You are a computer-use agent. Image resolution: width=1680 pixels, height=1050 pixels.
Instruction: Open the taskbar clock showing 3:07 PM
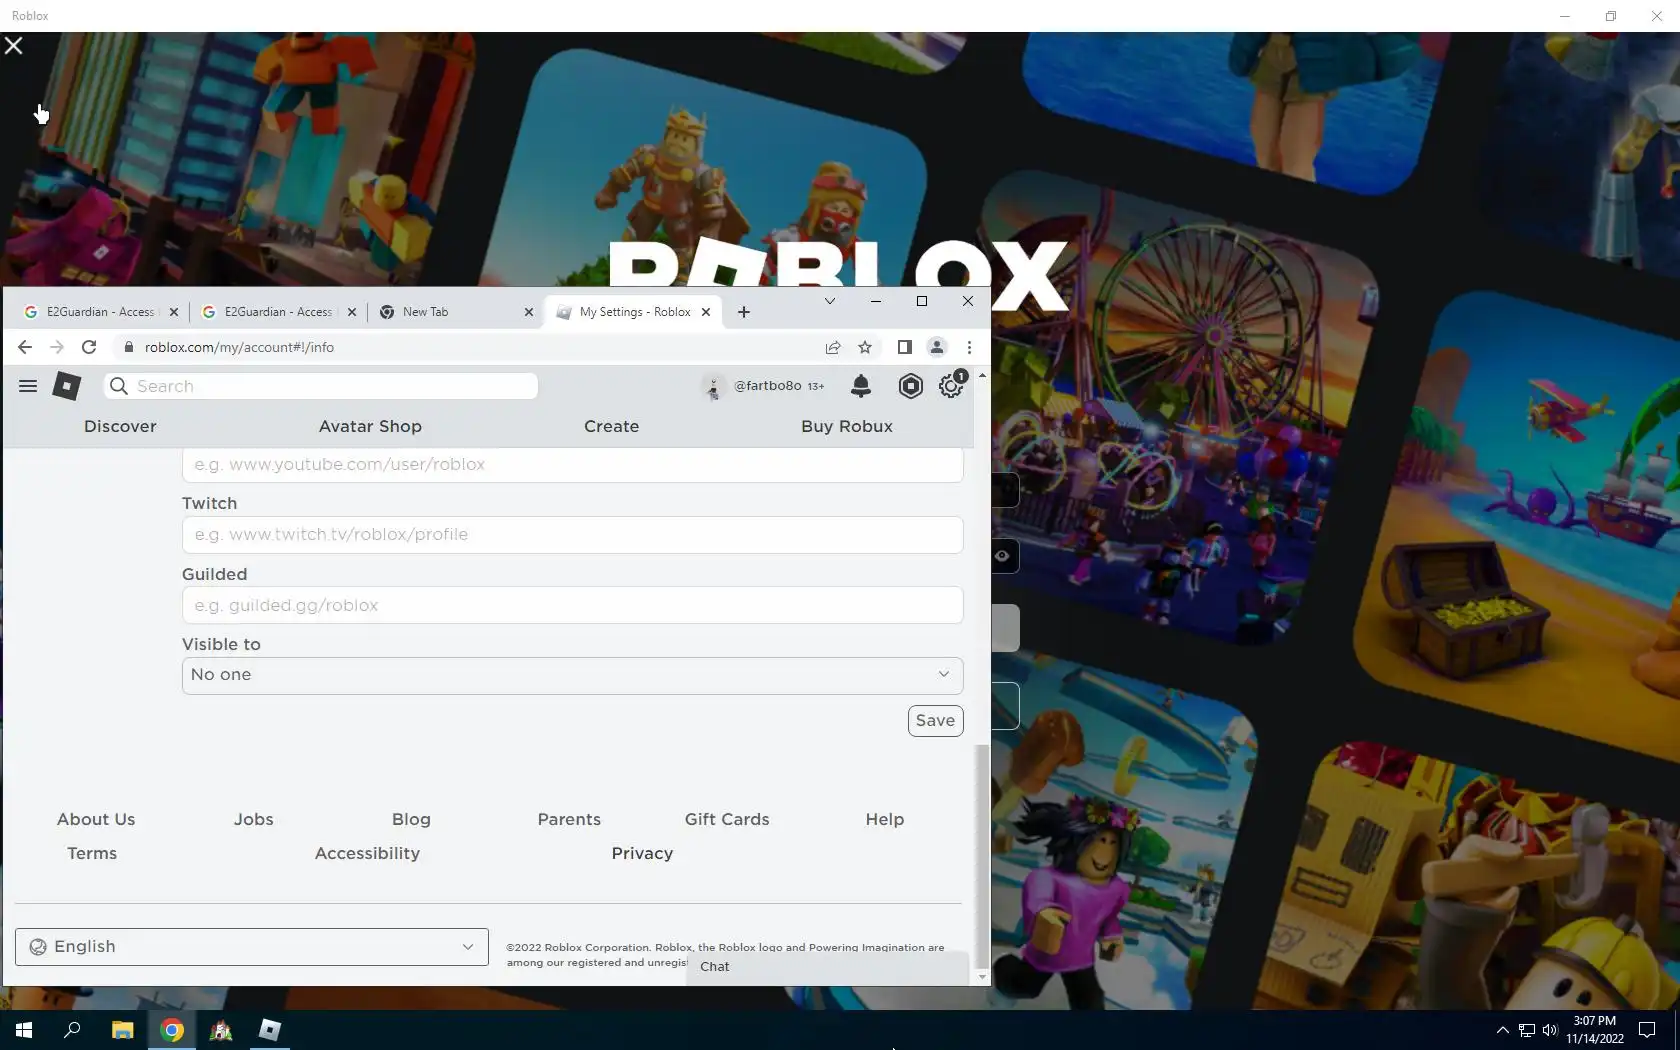(1594, 1030)
